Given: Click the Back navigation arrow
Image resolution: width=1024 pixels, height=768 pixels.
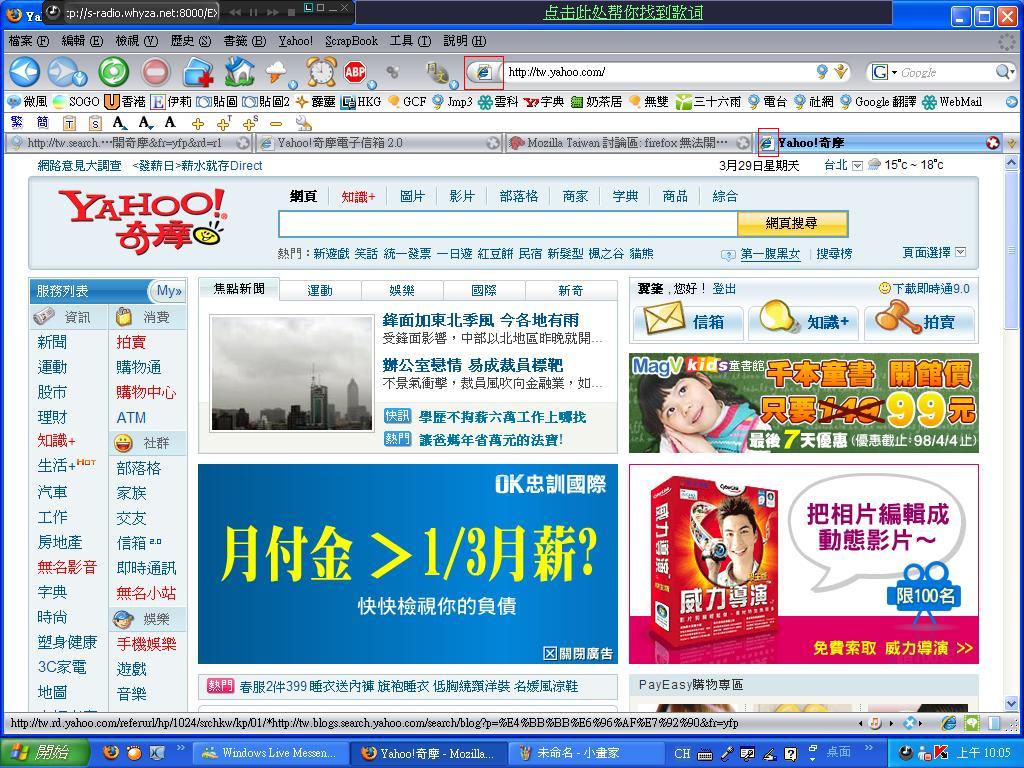Looking at the screenshot, I should [24, 72].
